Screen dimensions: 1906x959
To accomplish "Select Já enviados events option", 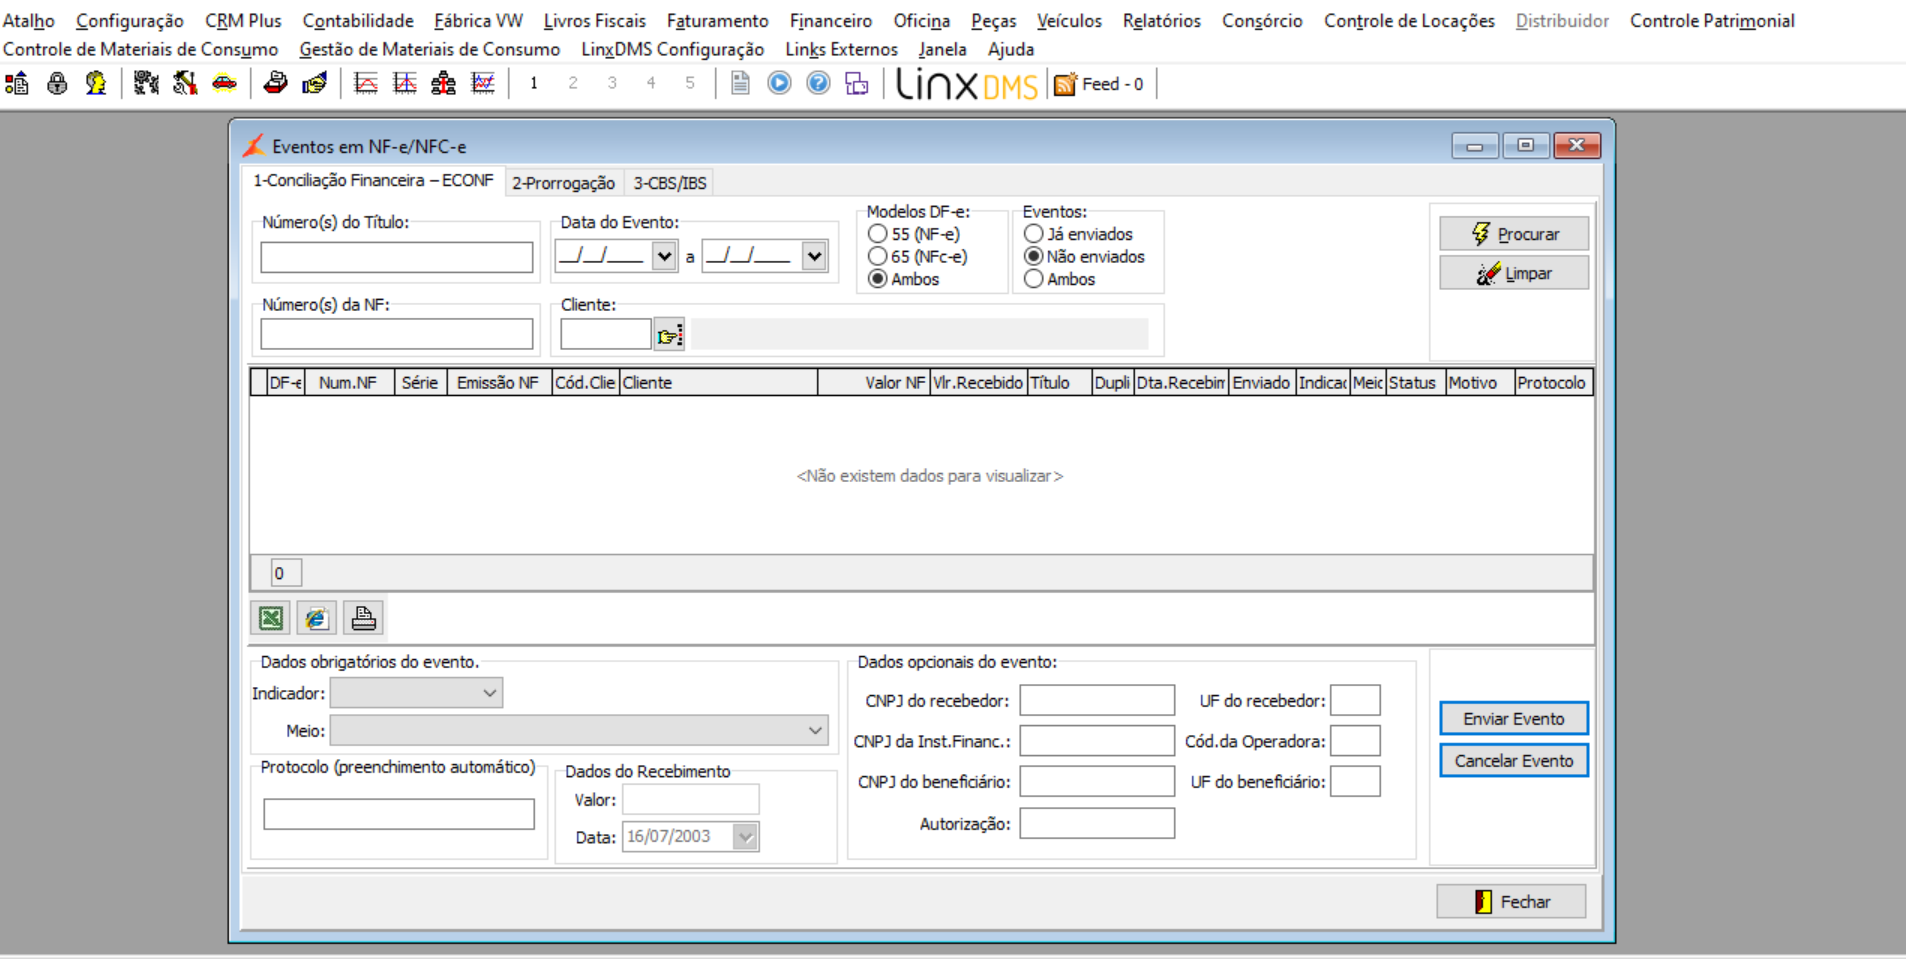I will click(x=1079, y=234).
